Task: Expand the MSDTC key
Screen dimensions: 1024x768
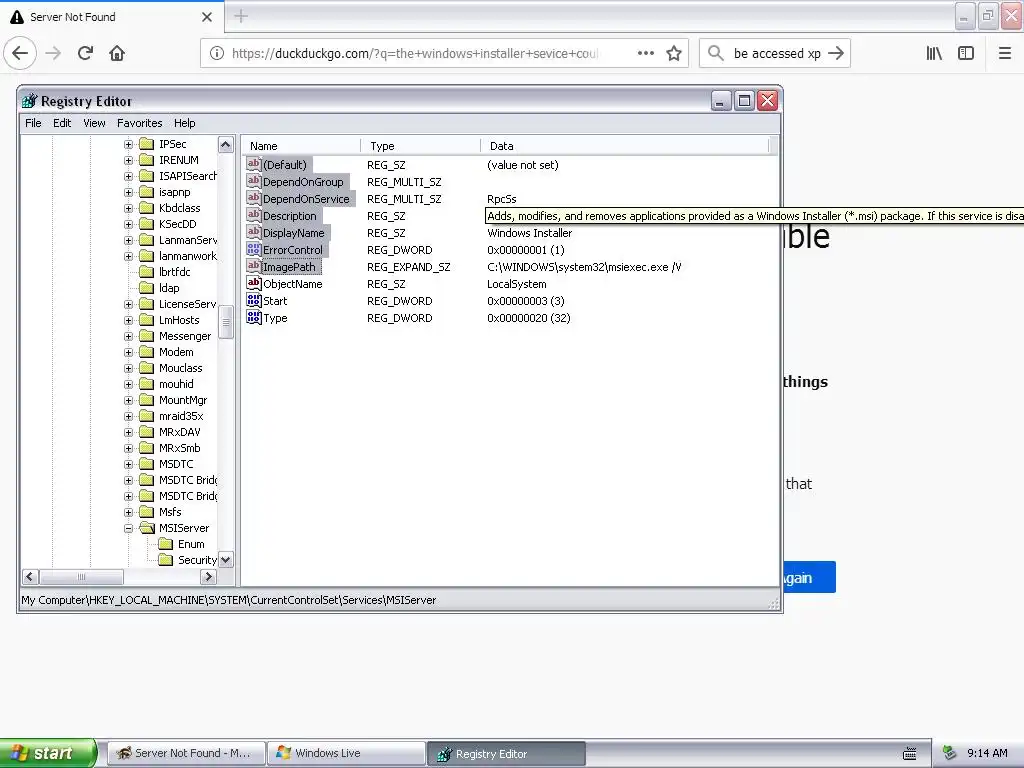Action: pos(128,464)
